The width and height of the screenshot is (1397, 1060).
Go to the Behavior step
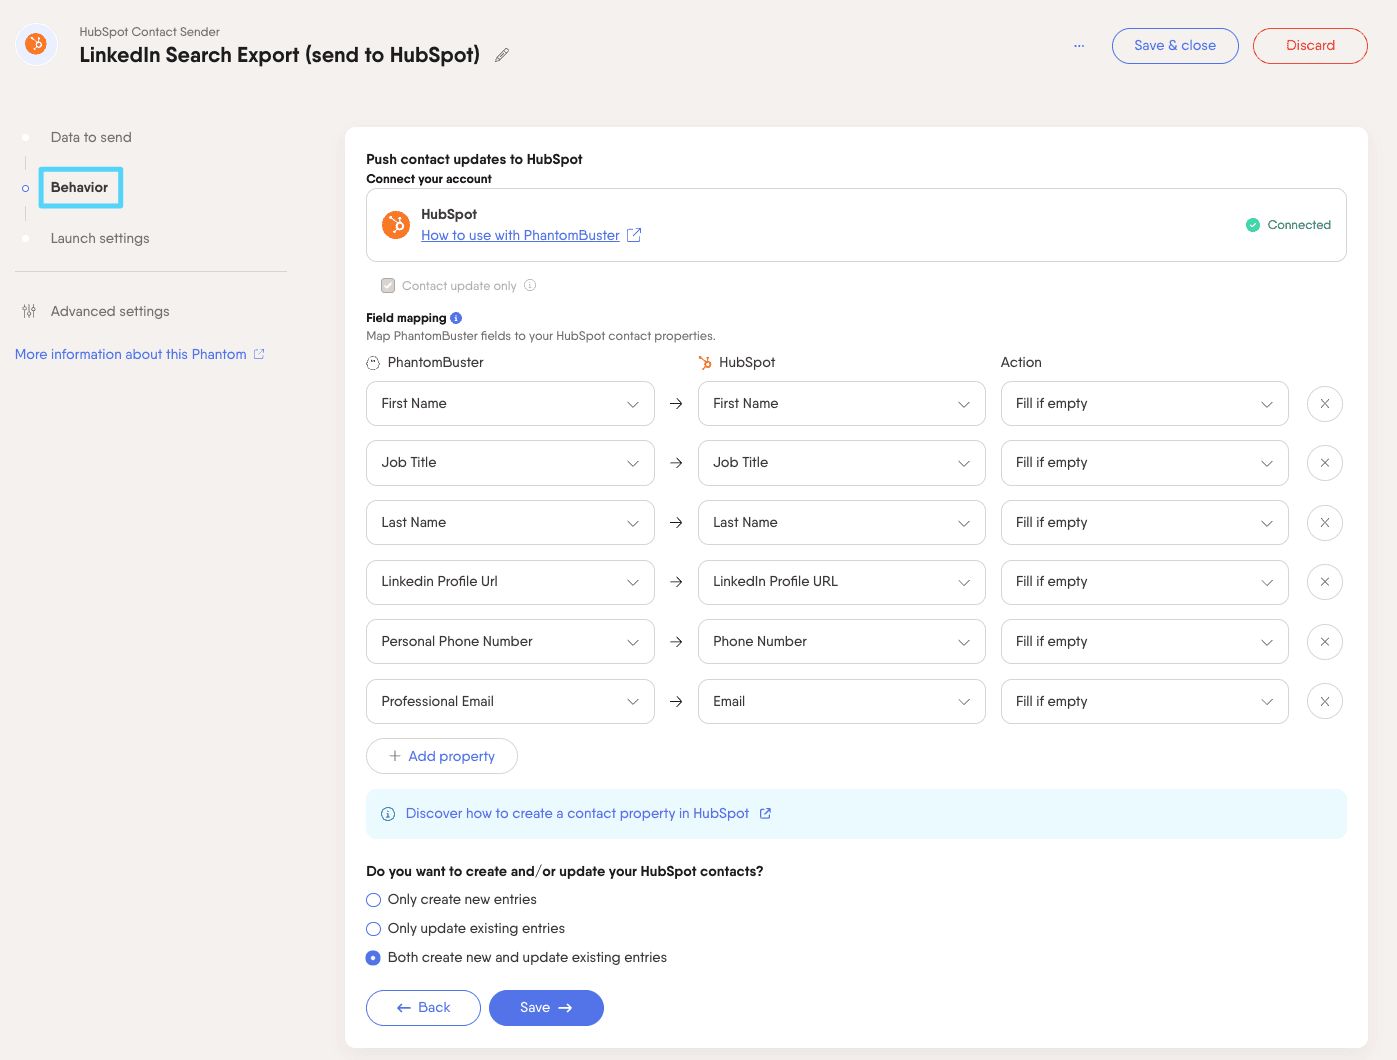(x=80, y=188)
